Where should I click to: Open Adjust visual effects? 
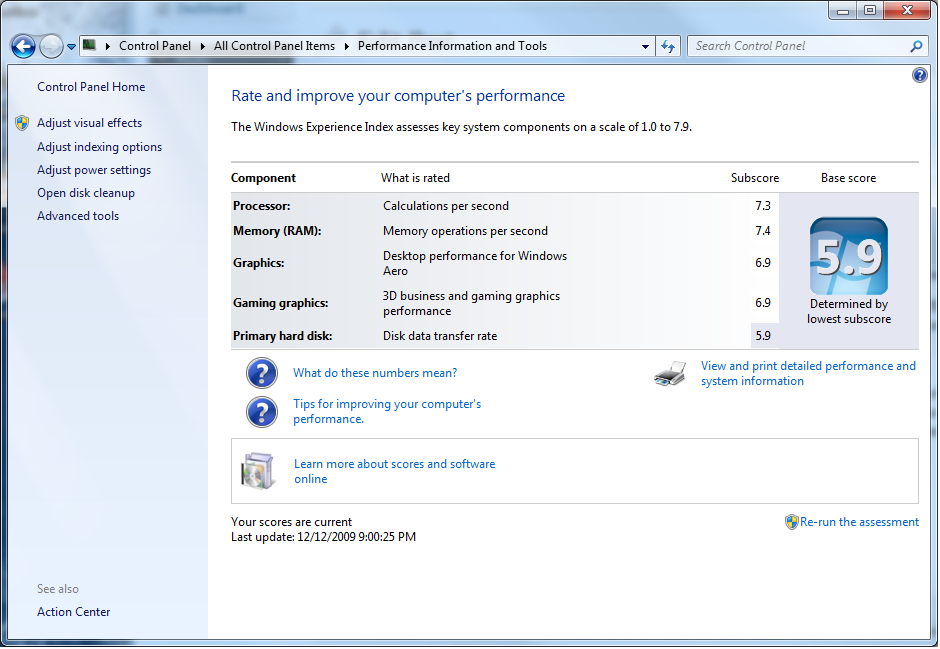89,123
